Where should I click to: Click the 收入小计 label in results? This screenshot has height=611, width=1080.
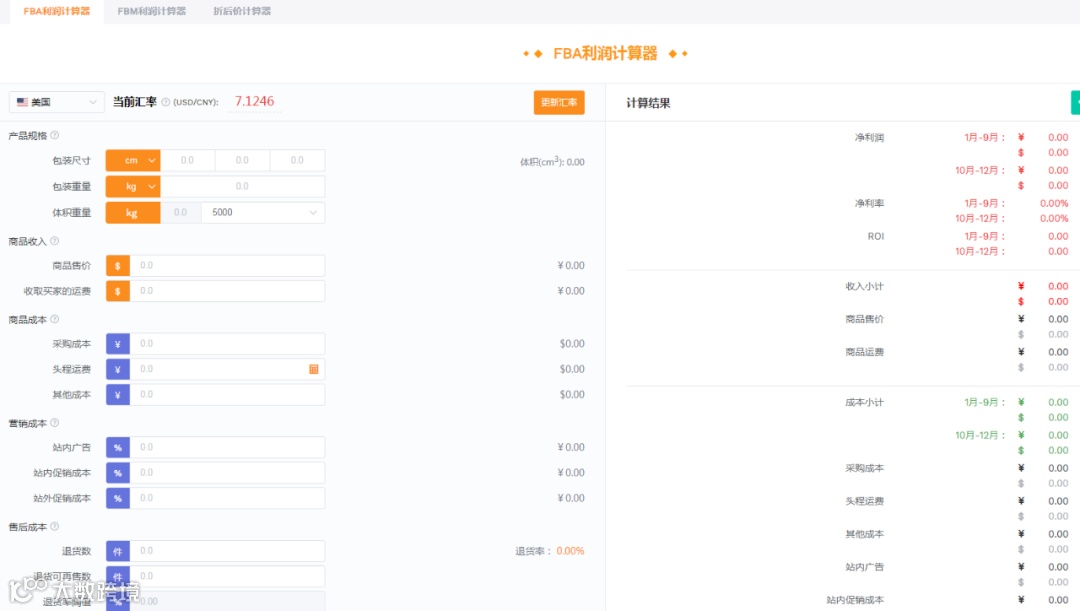point(864,286)
